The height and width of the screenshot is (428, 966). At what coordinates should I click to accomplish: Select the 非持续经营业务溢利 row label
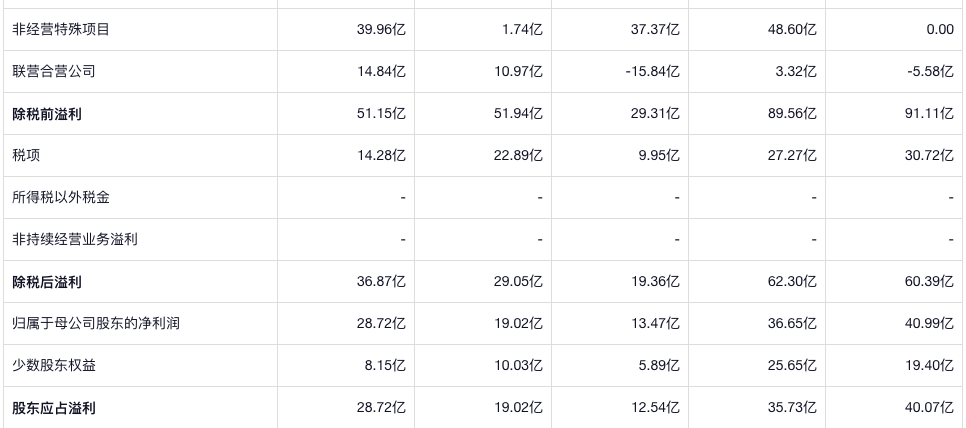point(75,240)
